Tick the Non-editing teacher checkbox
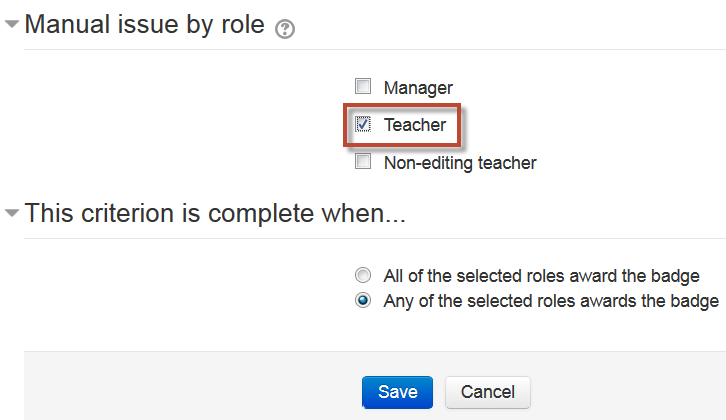This screenshot has width=726, height=420. [x=363, y=162]
